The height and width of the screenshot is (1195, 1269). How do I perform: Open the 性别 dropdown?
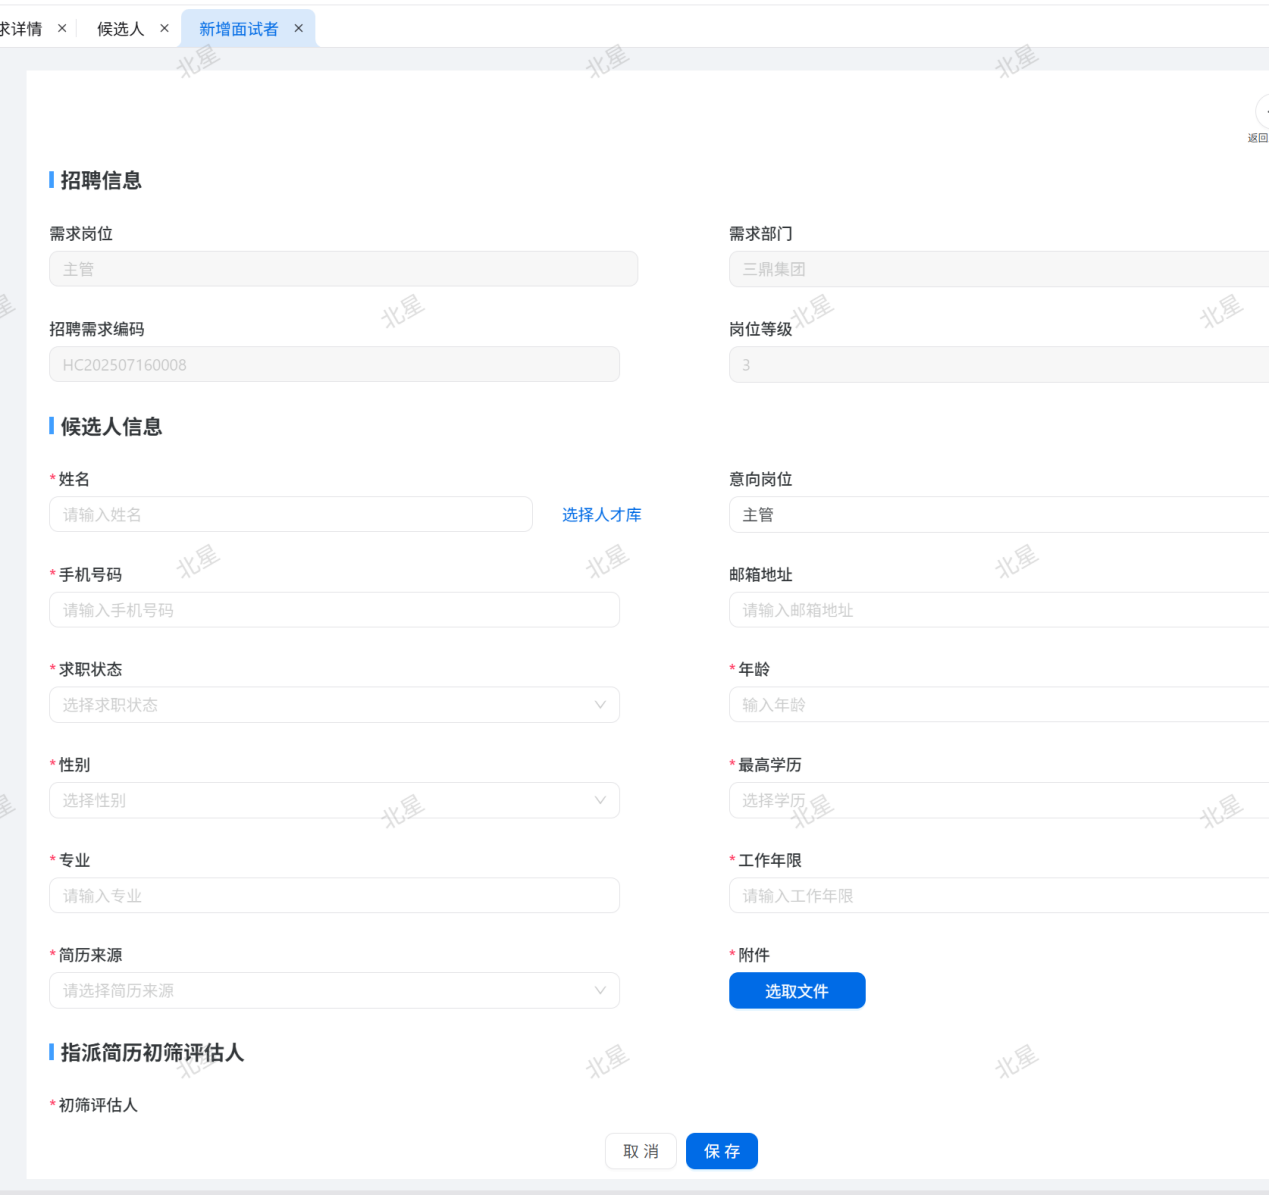pos(334,800)
